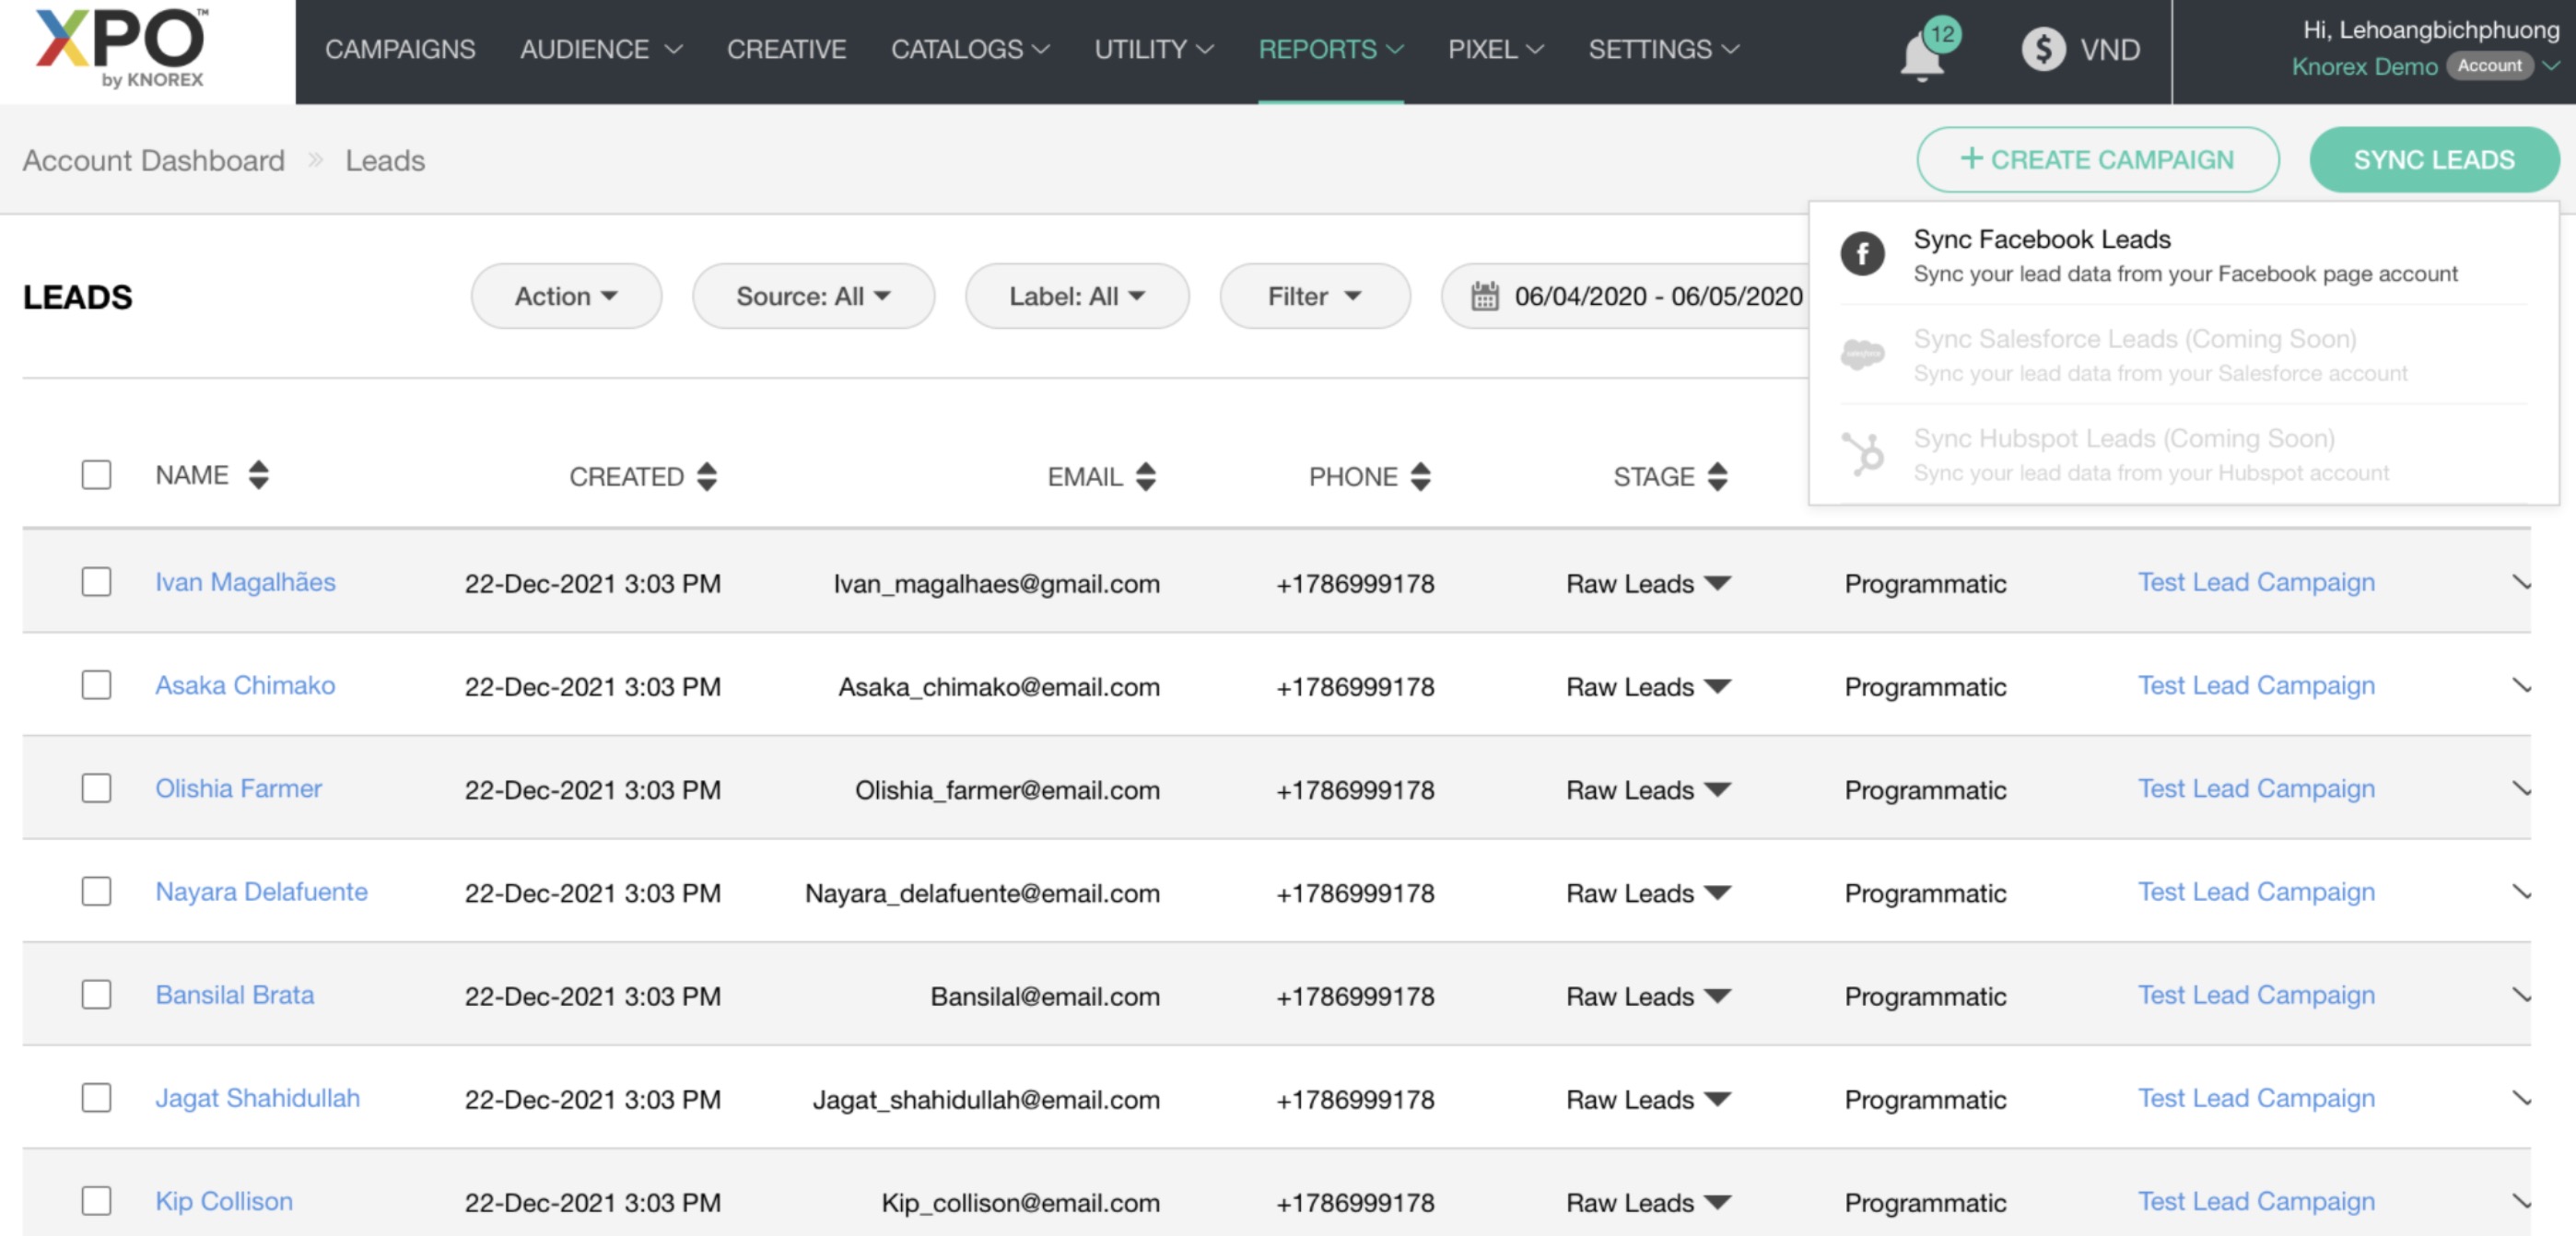
Task: Select Sync Facebook Leads via the Facebook icon
Action: tap(1863, 254)
